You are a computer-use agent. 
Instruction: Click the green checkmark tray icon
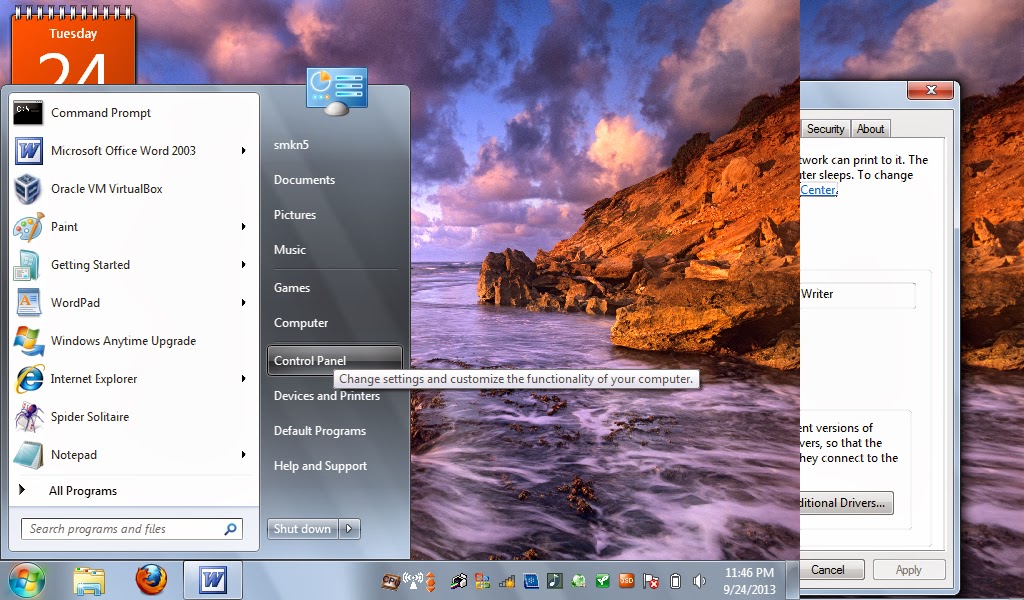pos(602,580)
